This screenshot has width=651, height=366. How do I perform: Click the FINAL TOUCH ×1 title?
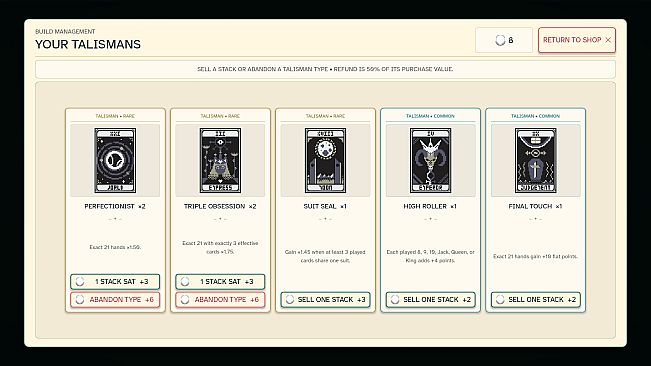(x=536, y=206)
